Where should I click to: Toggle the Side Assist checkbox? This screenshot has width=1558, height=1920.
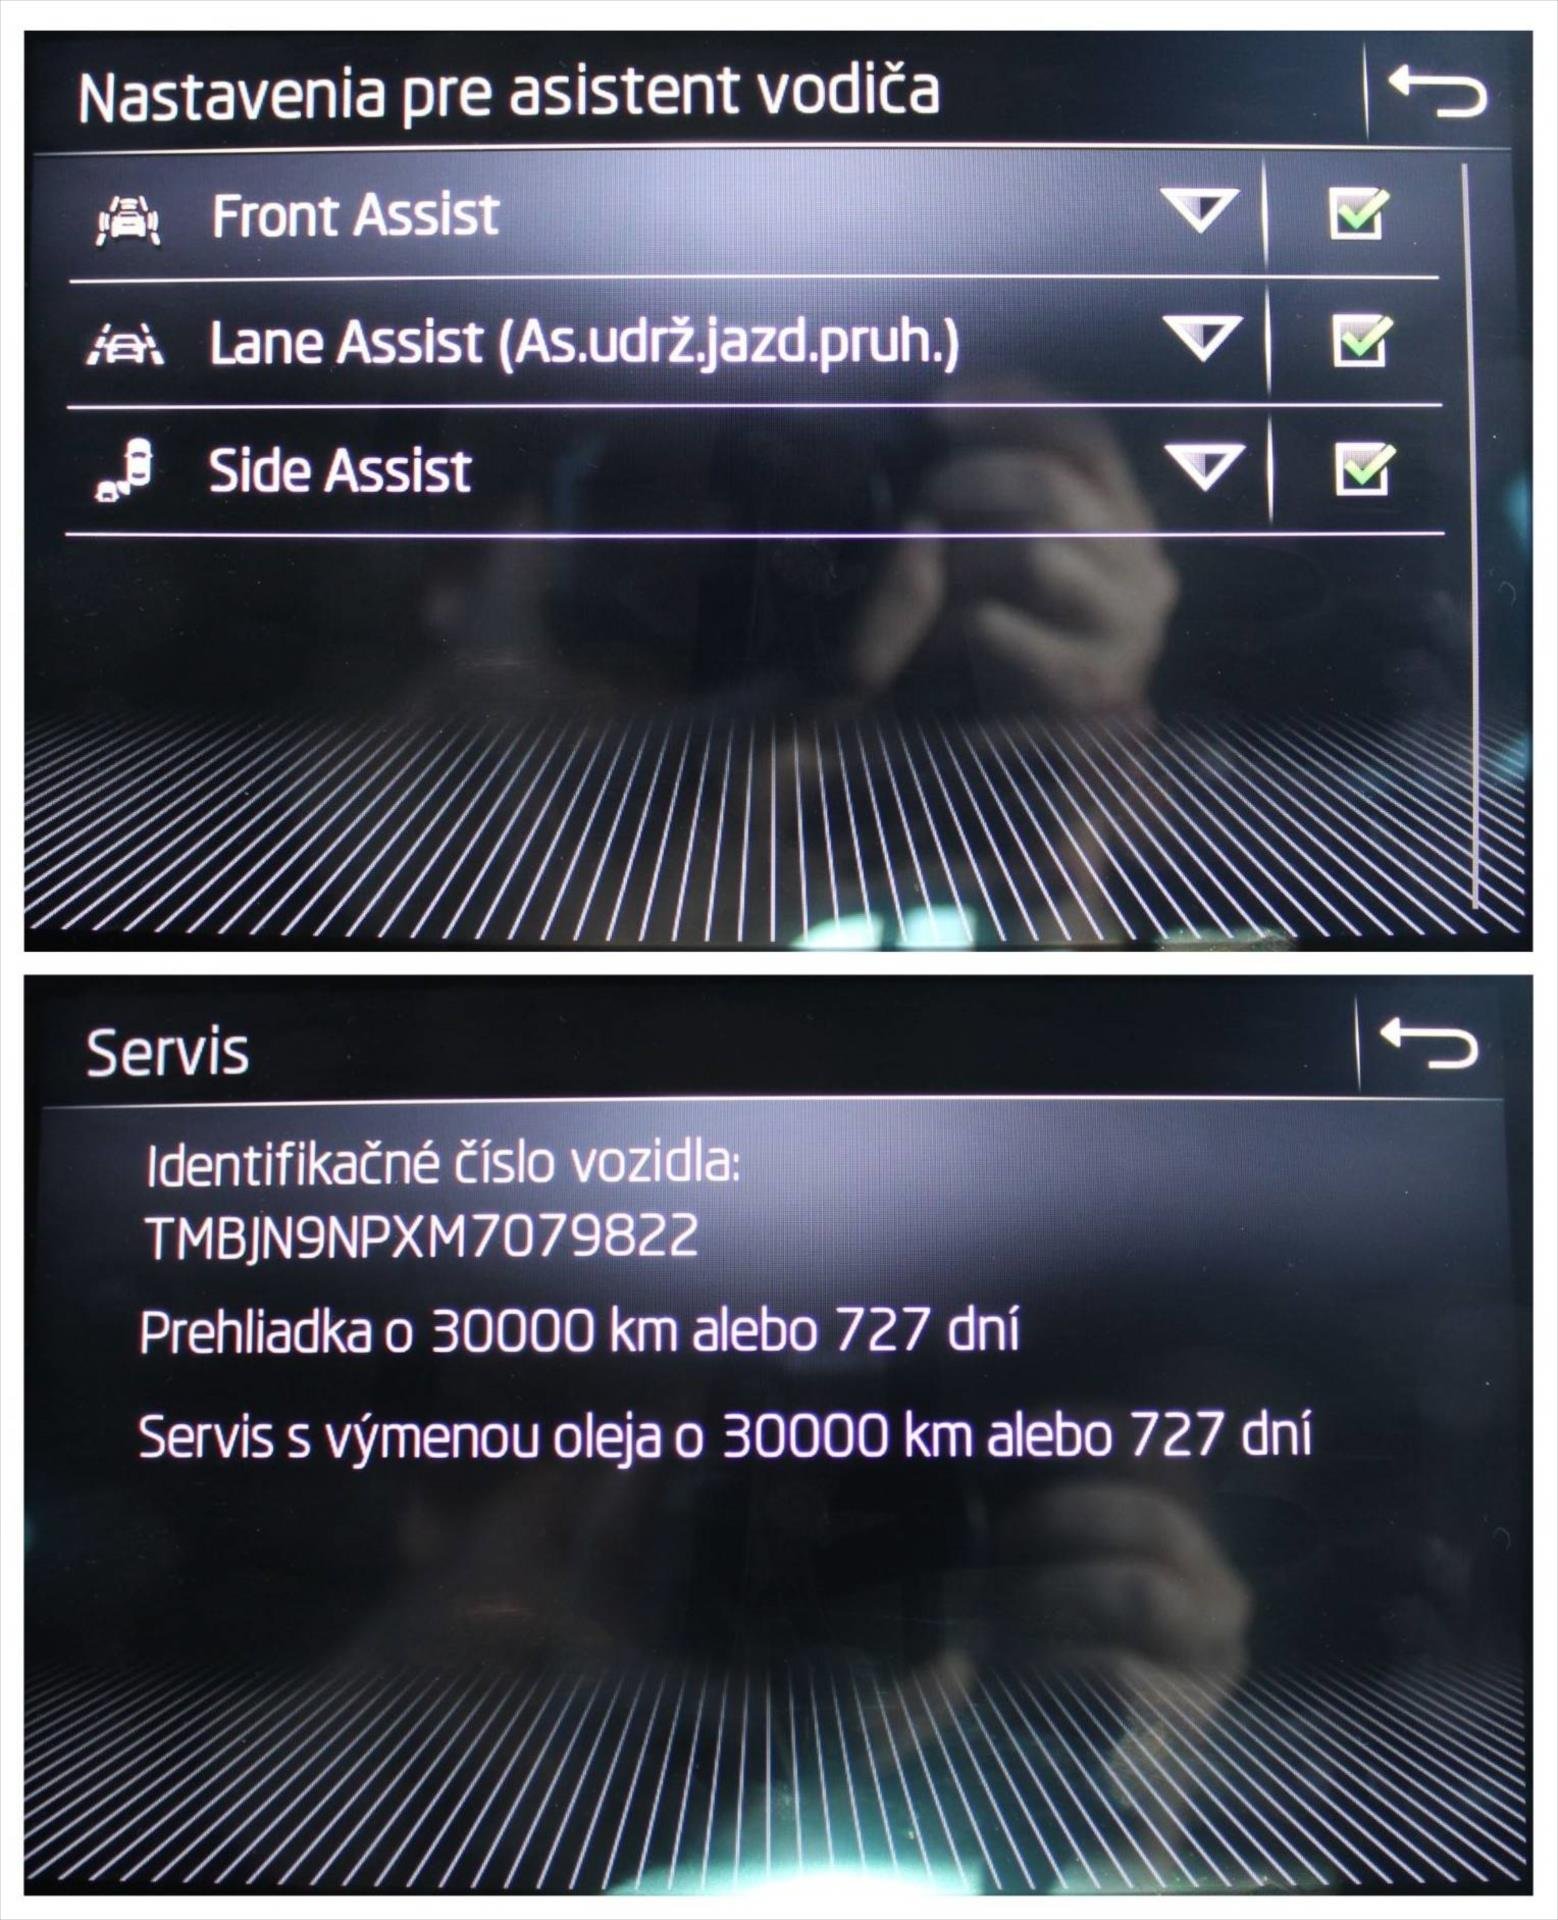(x=1363, y=468)
